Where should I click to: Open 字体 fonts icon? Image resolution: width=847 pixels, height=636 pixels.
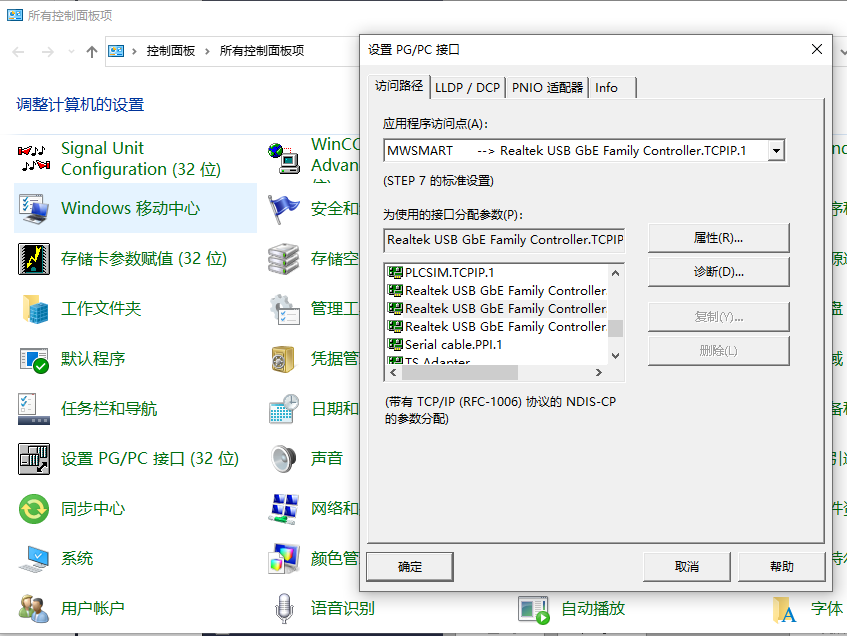coord(784,610)
